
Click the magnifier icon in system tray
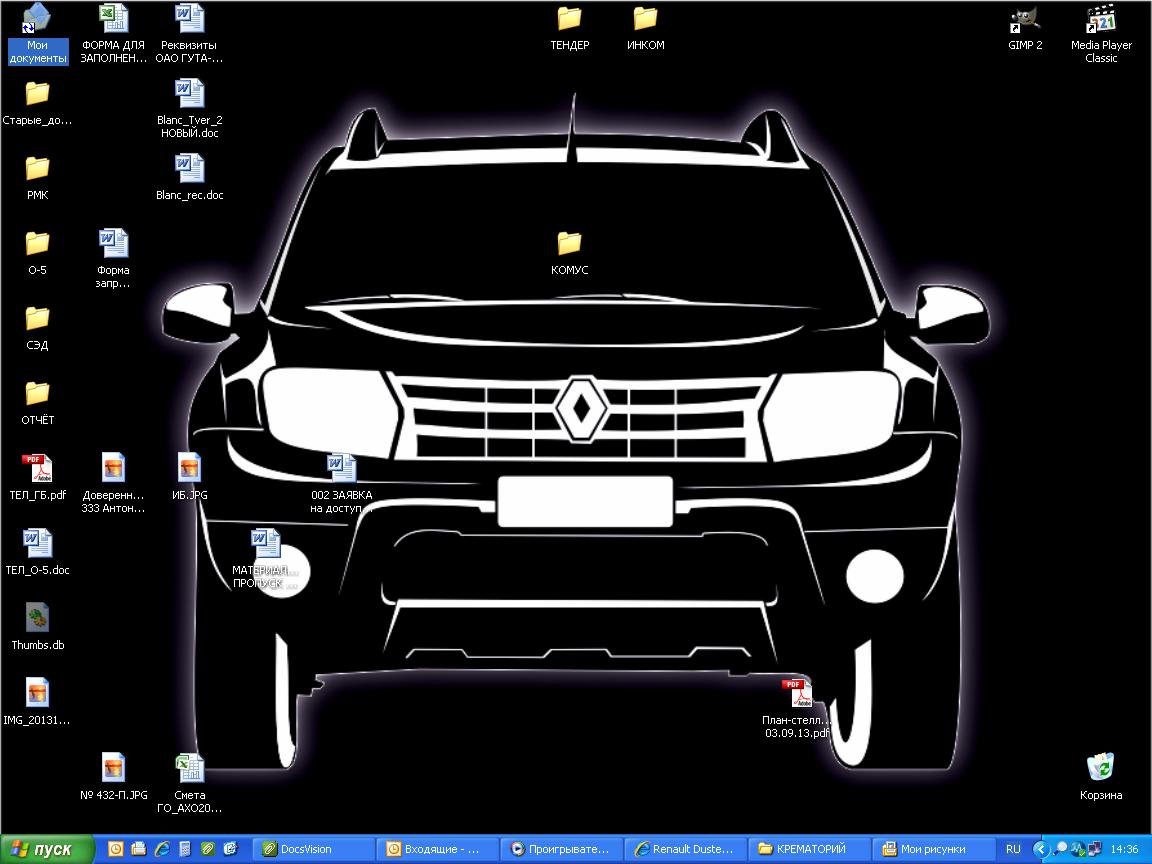click(x=1060, y=849)
